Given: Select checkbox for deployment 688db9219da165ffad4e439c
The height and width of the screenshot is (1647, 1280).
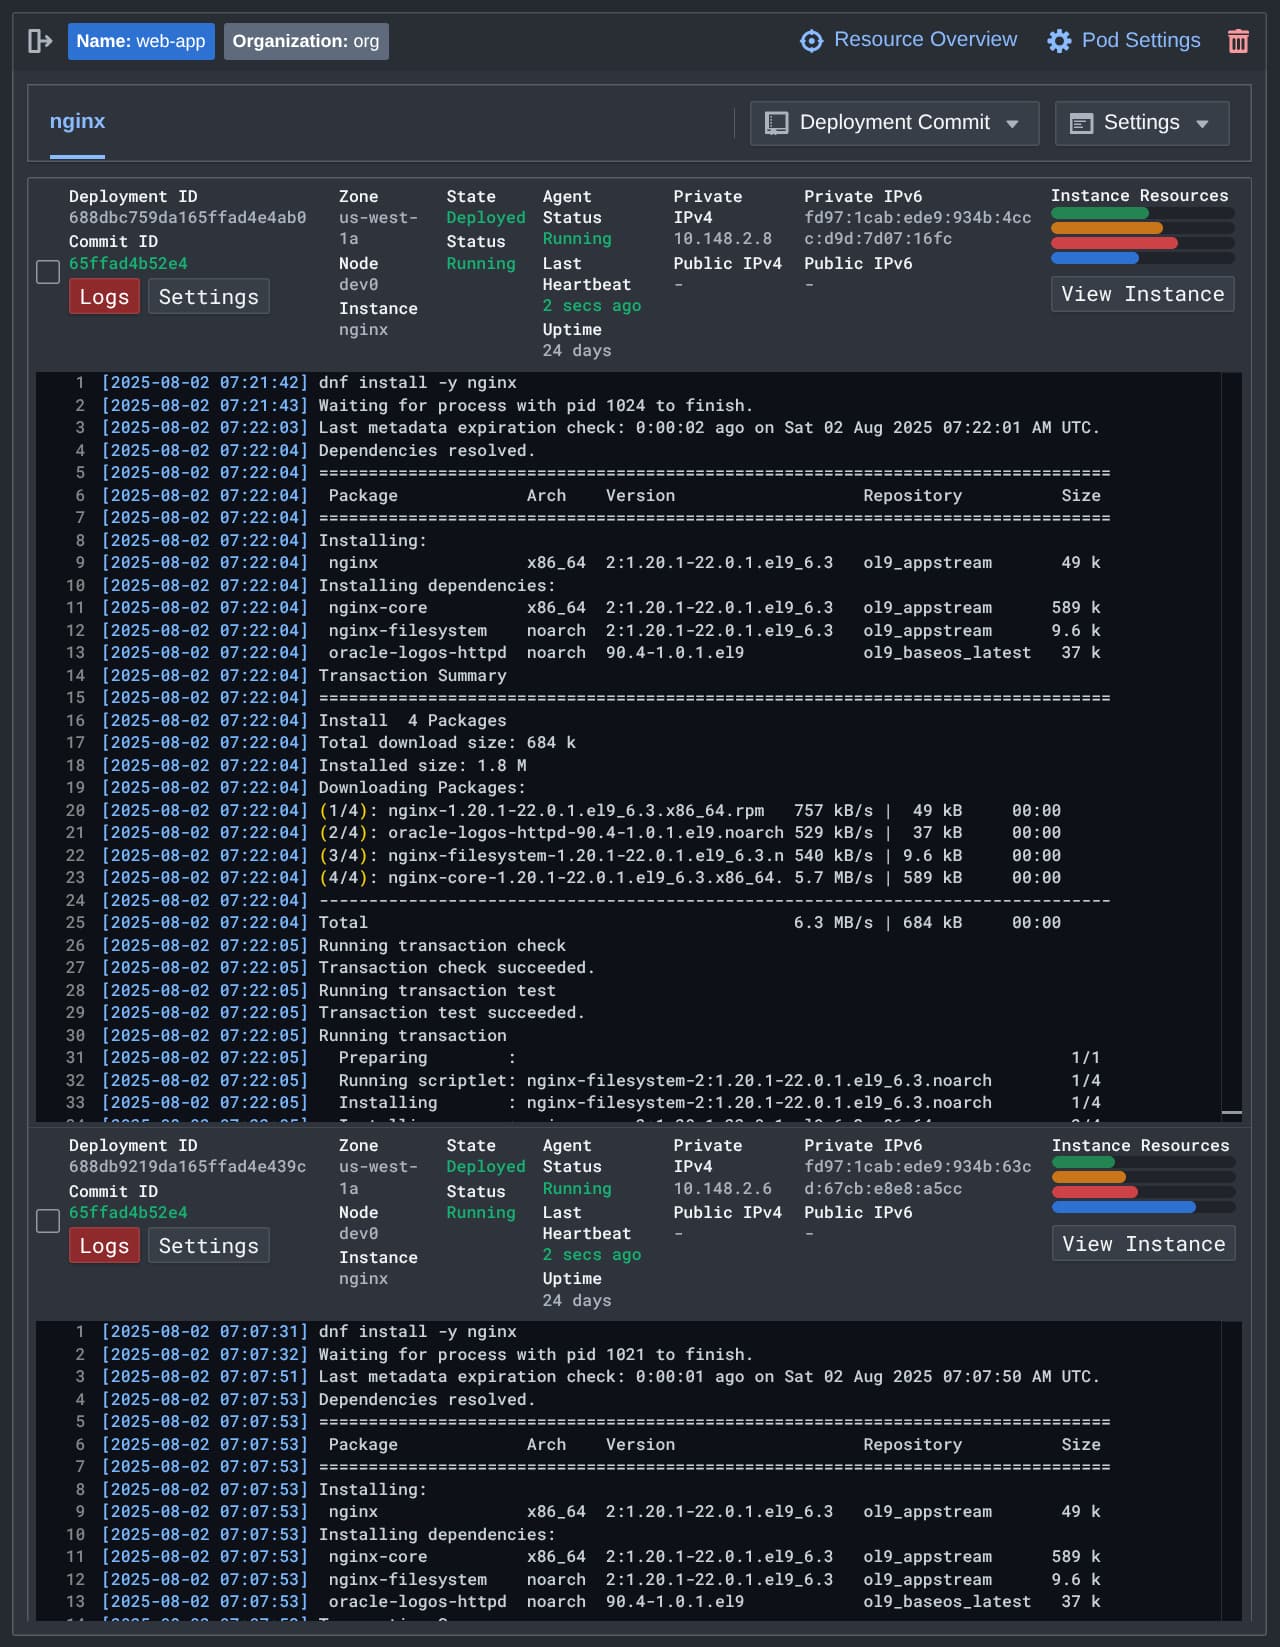Looking at the screenshot, I should [48, 1221].
